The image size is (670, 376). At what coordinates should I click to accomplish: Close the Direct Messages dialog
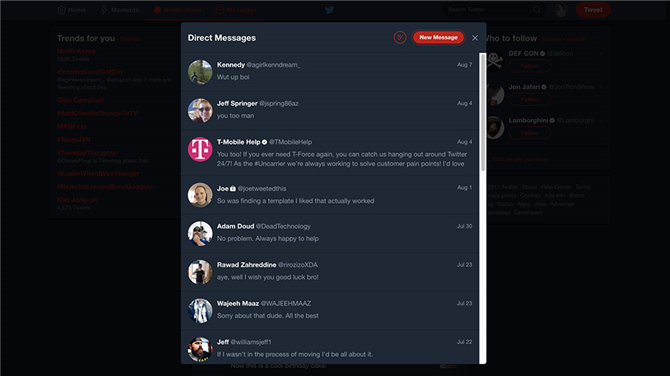pos(475,38)
